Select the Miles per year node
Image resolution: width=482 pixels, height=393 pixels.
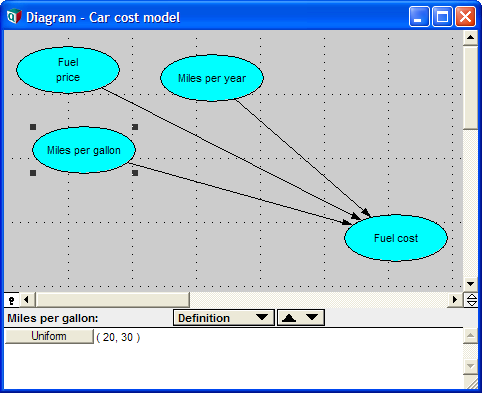click(212, 78)
